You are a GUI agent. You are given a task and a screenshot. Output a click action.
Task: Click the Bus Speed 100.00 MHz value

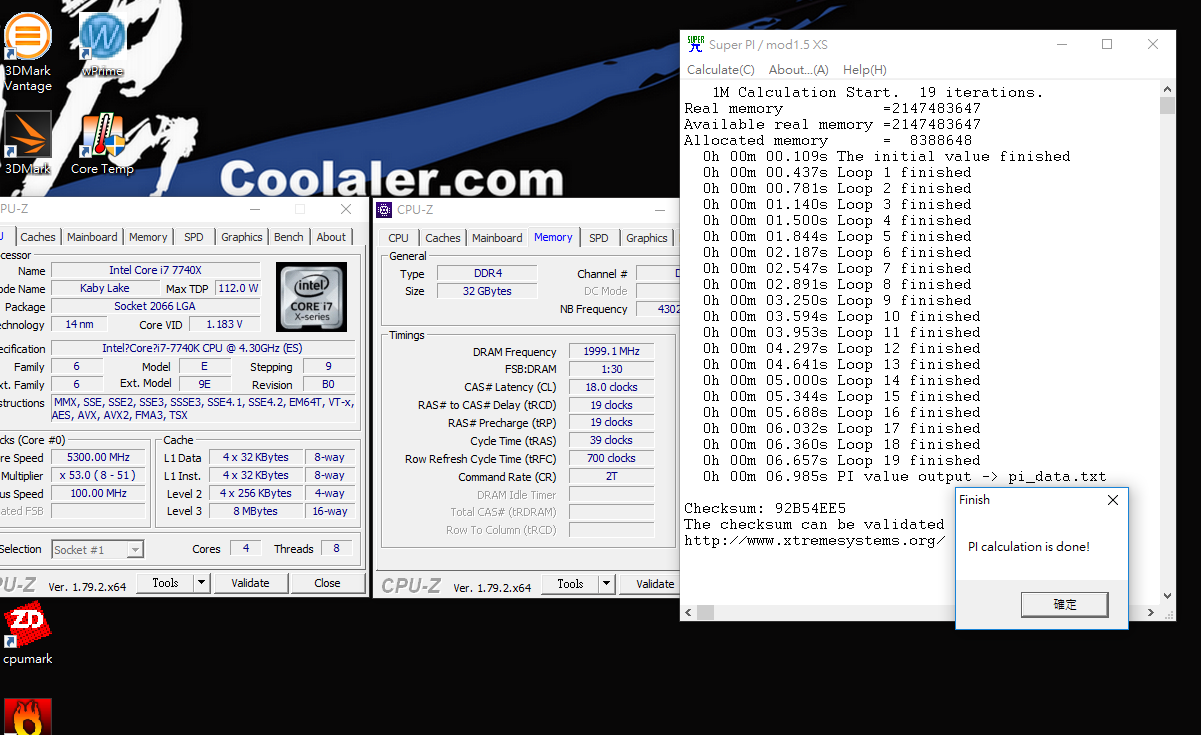pyautogui.click(x=98, y=493)
